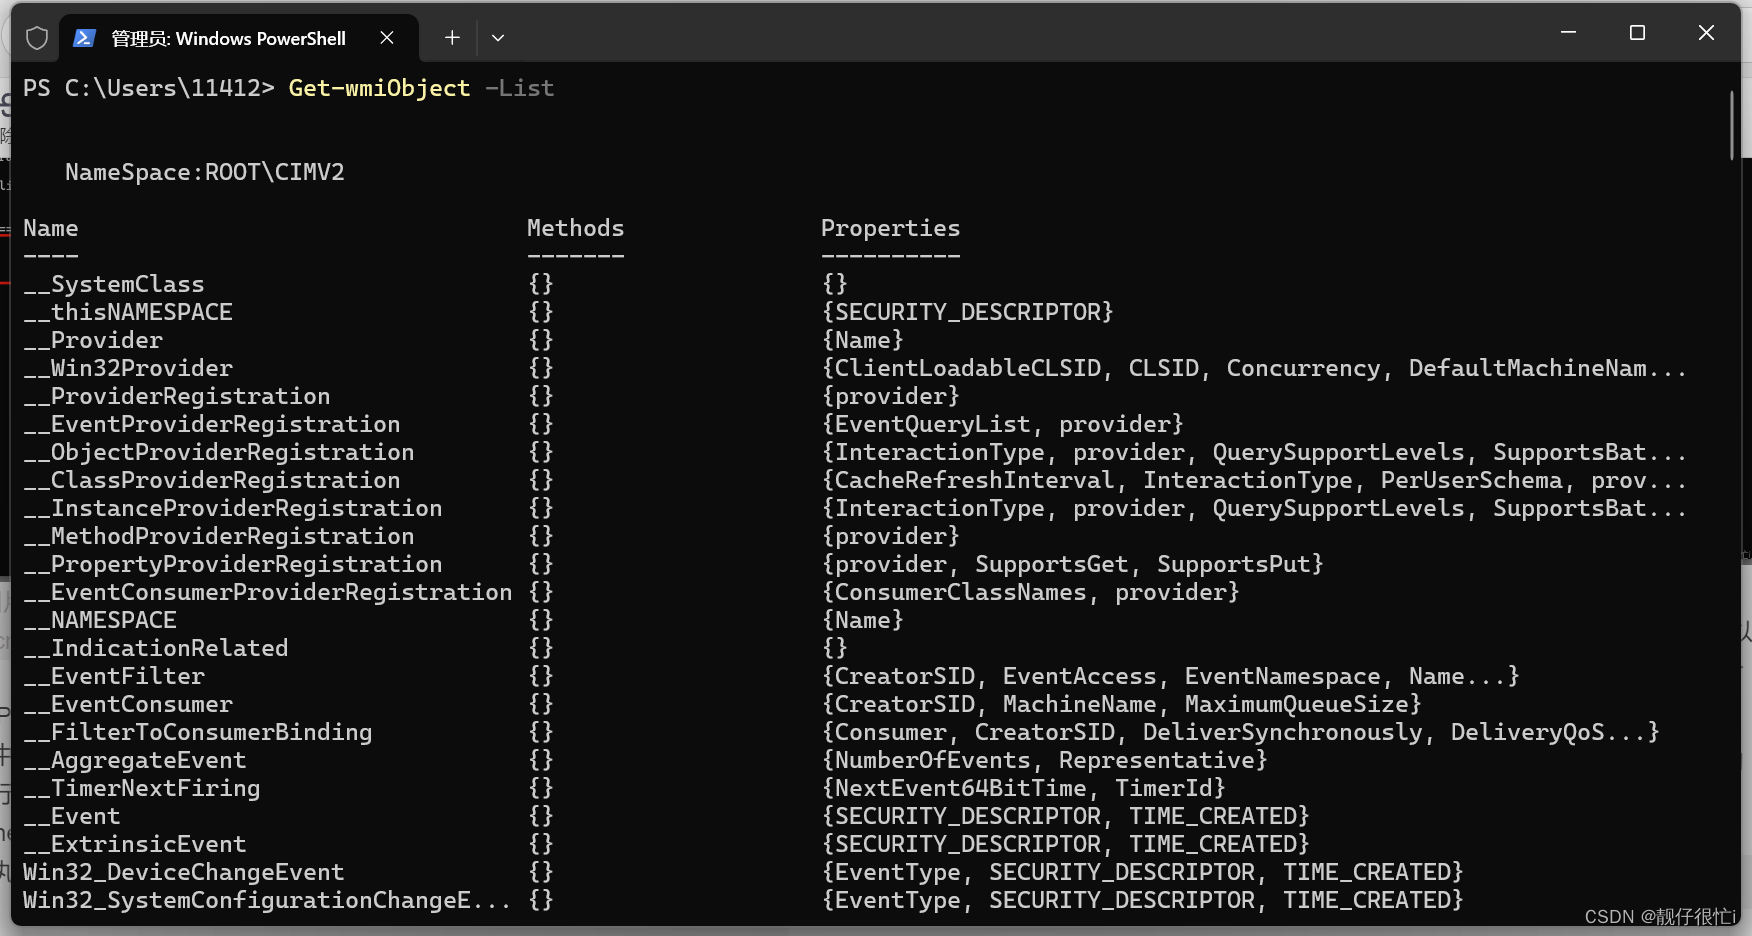Click the {provider, SupportsGet, SupportsPut} text

(x=1073, y=564)
